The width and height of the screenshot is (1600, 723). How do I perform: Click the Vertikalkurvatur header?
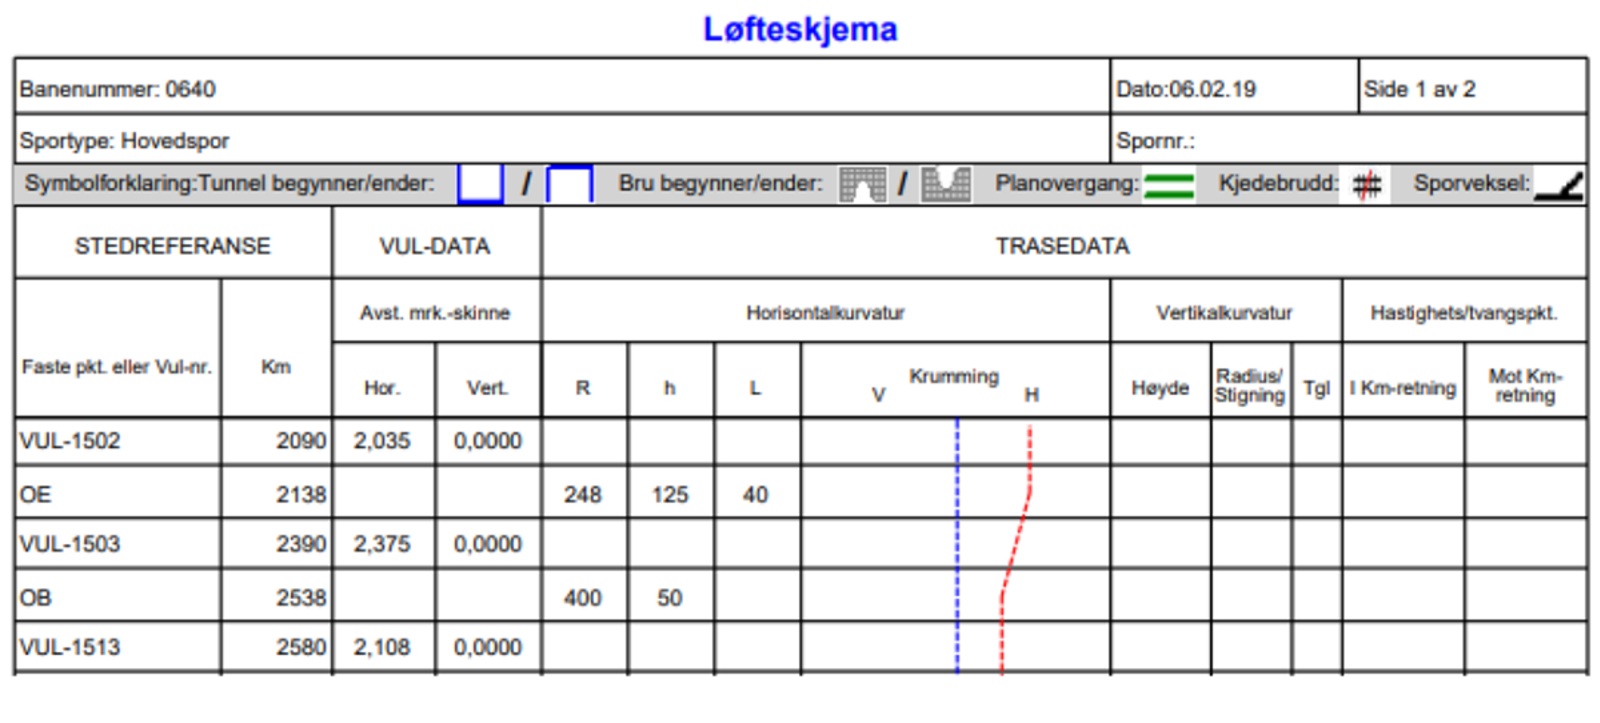click(x=1224, y=313)
